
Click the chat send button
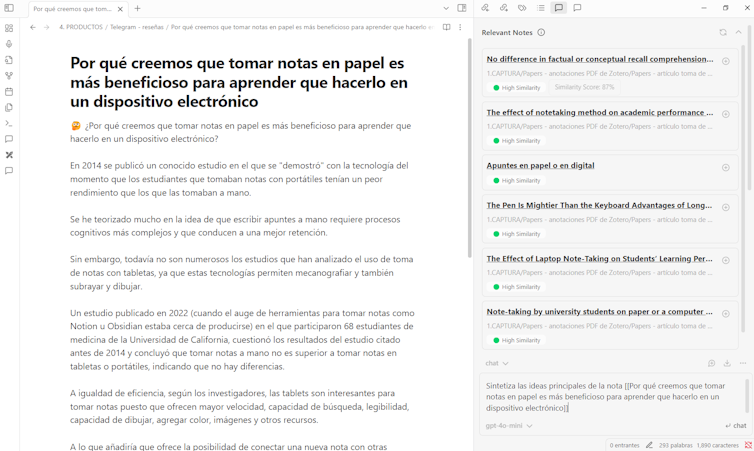736,426
